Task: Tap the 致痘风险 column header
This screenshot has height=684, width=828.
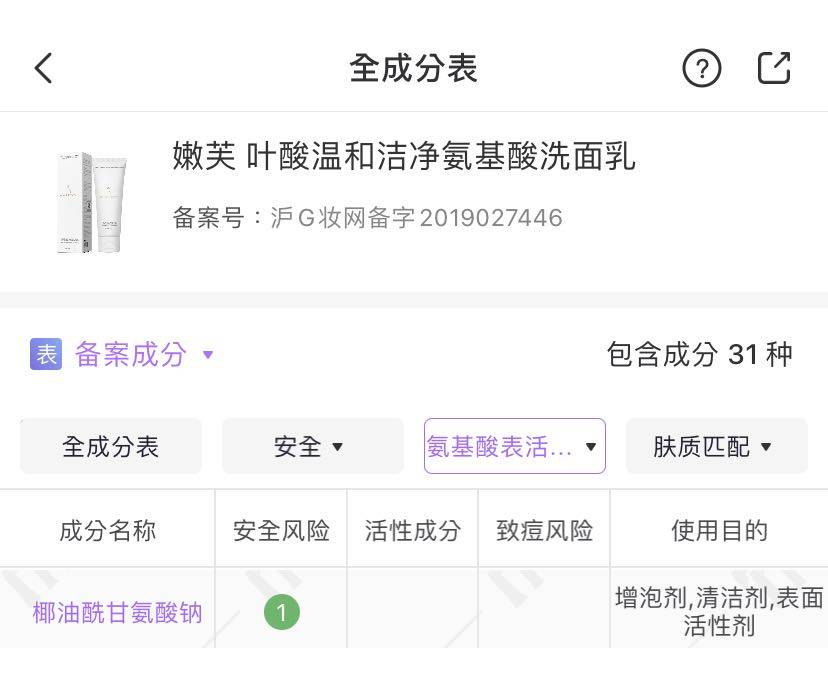Action: coord(544,530)
